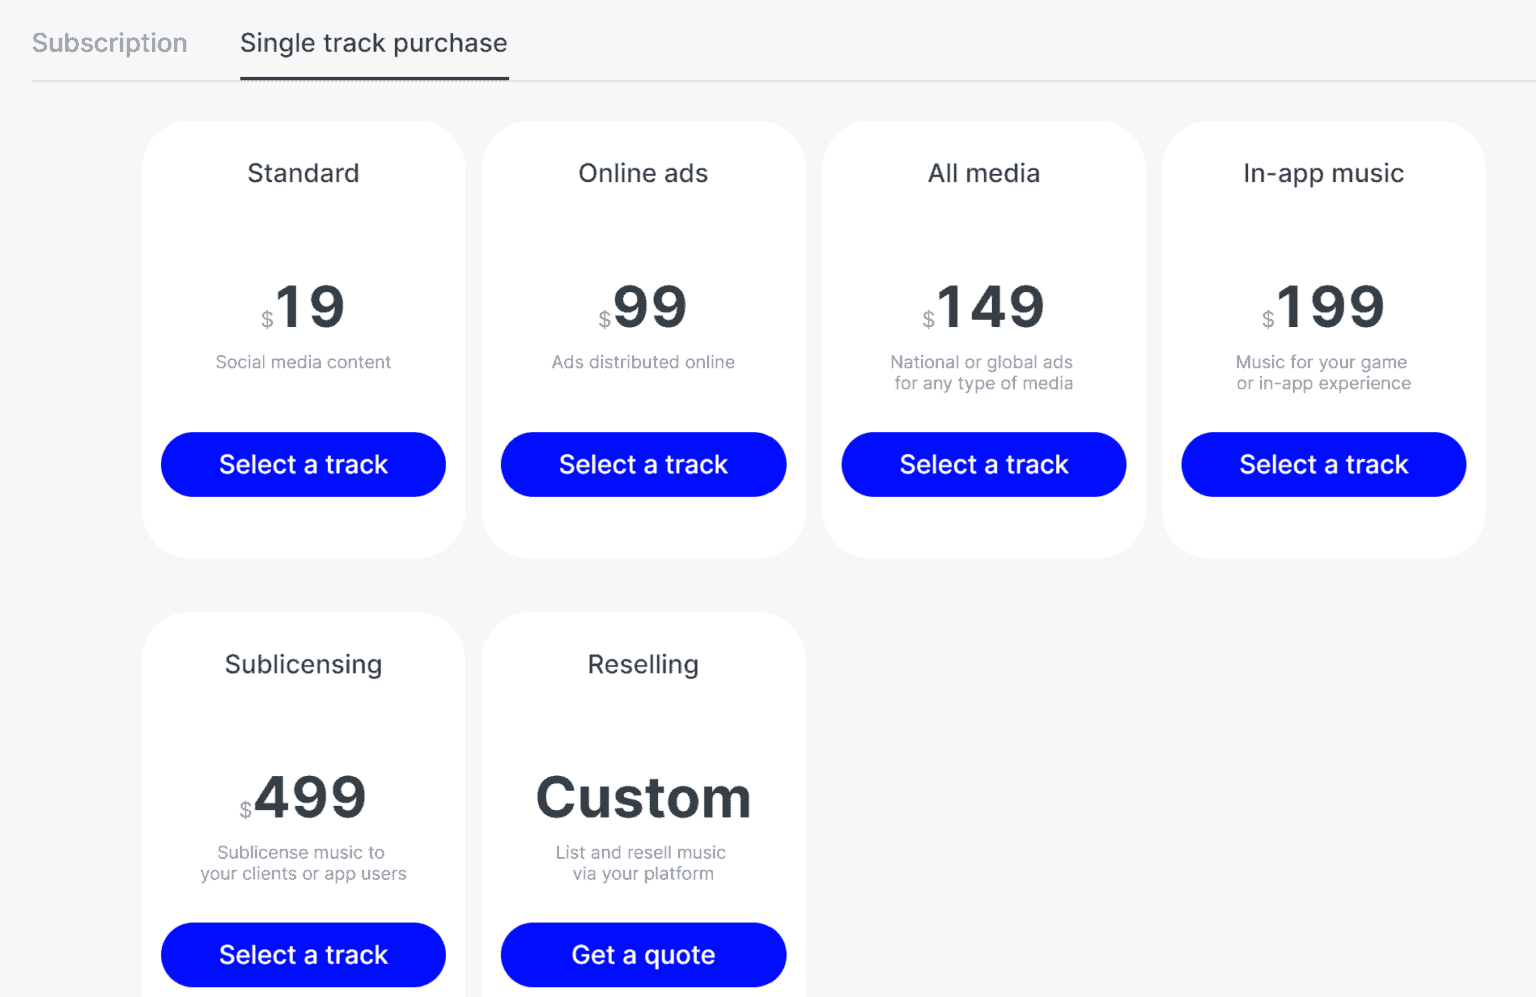Screen dimensions: 1536x997
Task: Open the Single track purchase tab
Action: 373,43
